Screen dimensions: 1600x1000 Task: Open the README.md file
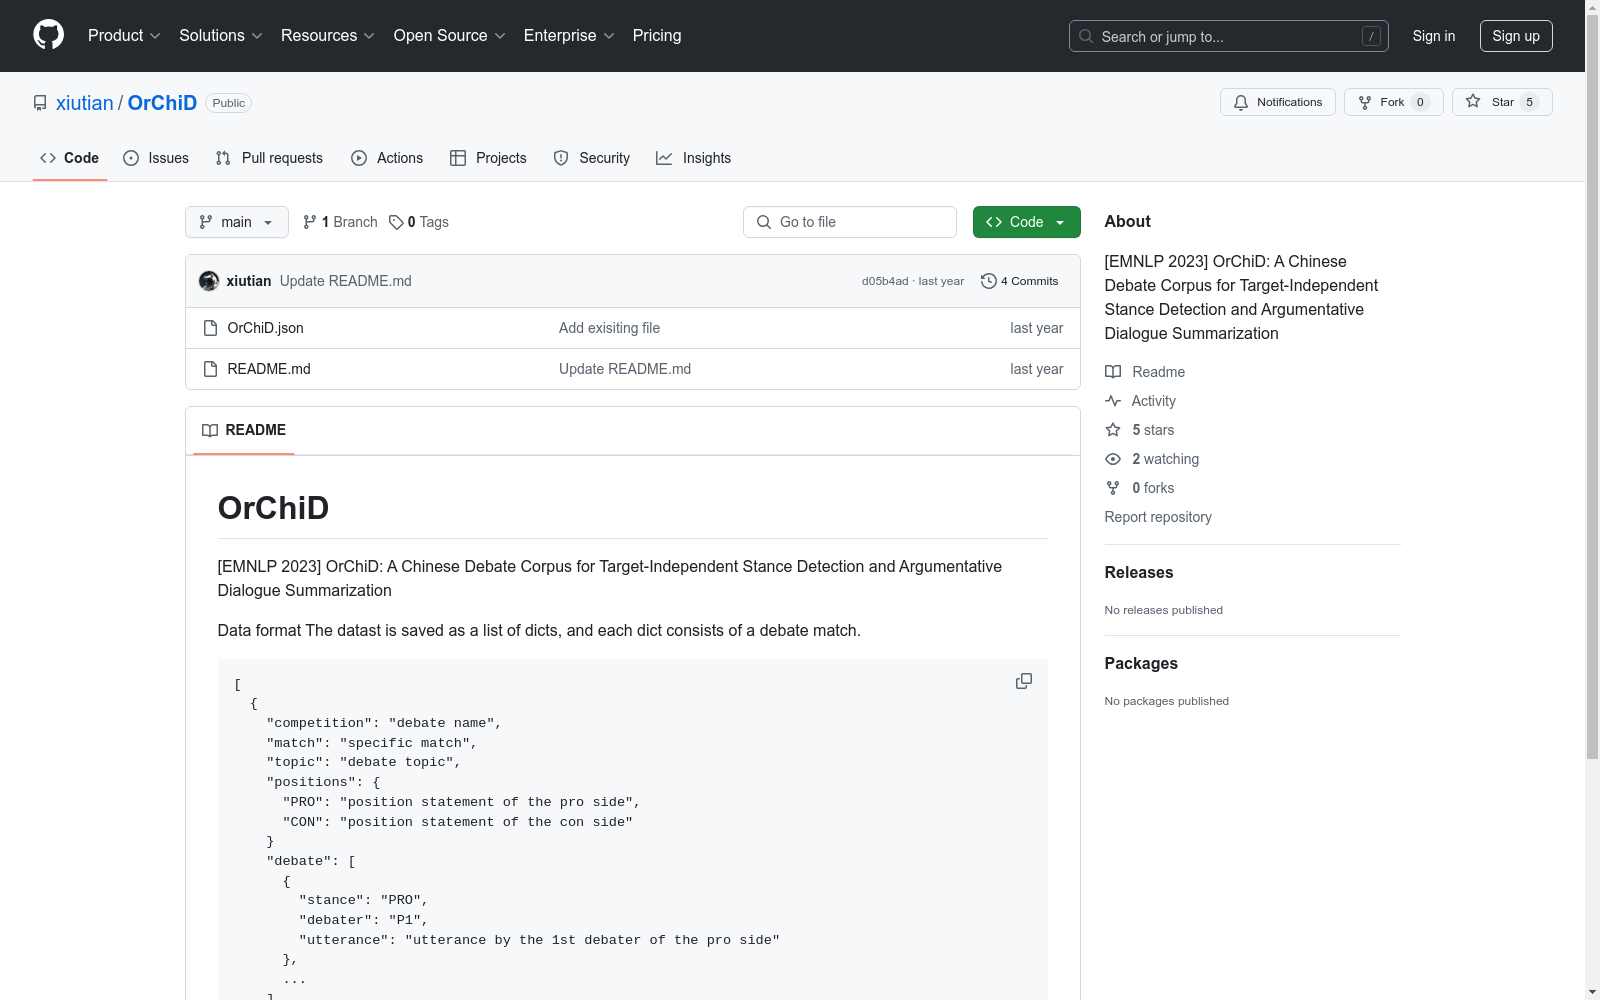tap(269, 369)
